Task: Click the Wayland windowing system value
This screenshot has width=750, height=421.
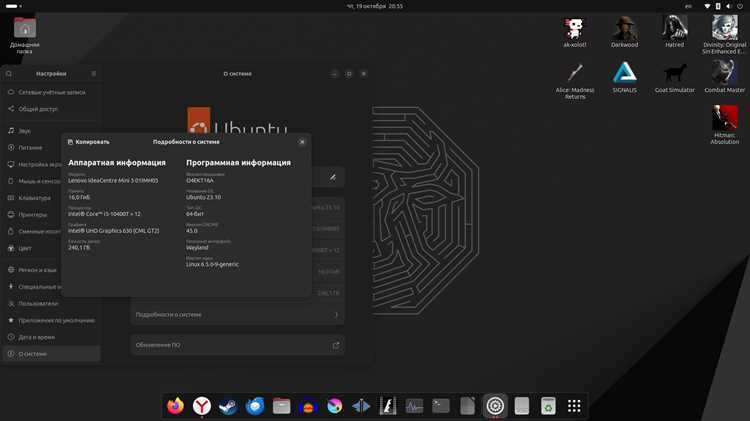Action: click(197, 248)
